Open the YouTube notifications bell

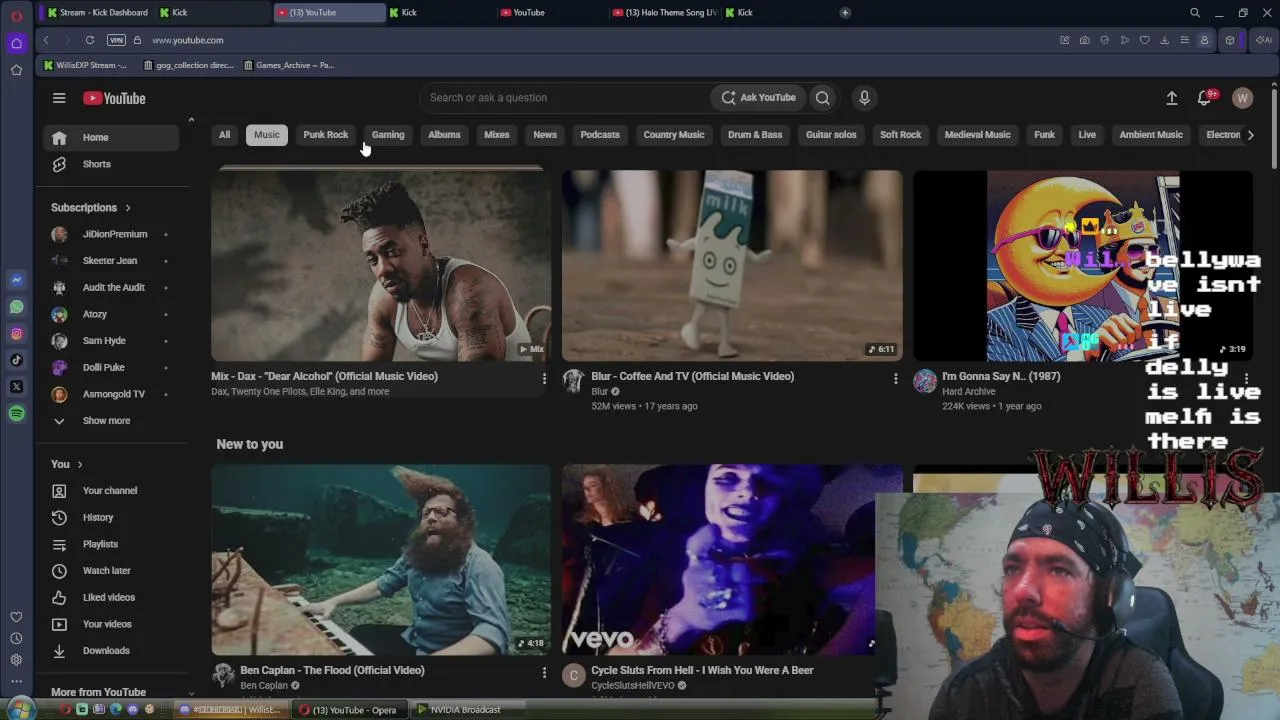coord(1204,98)
